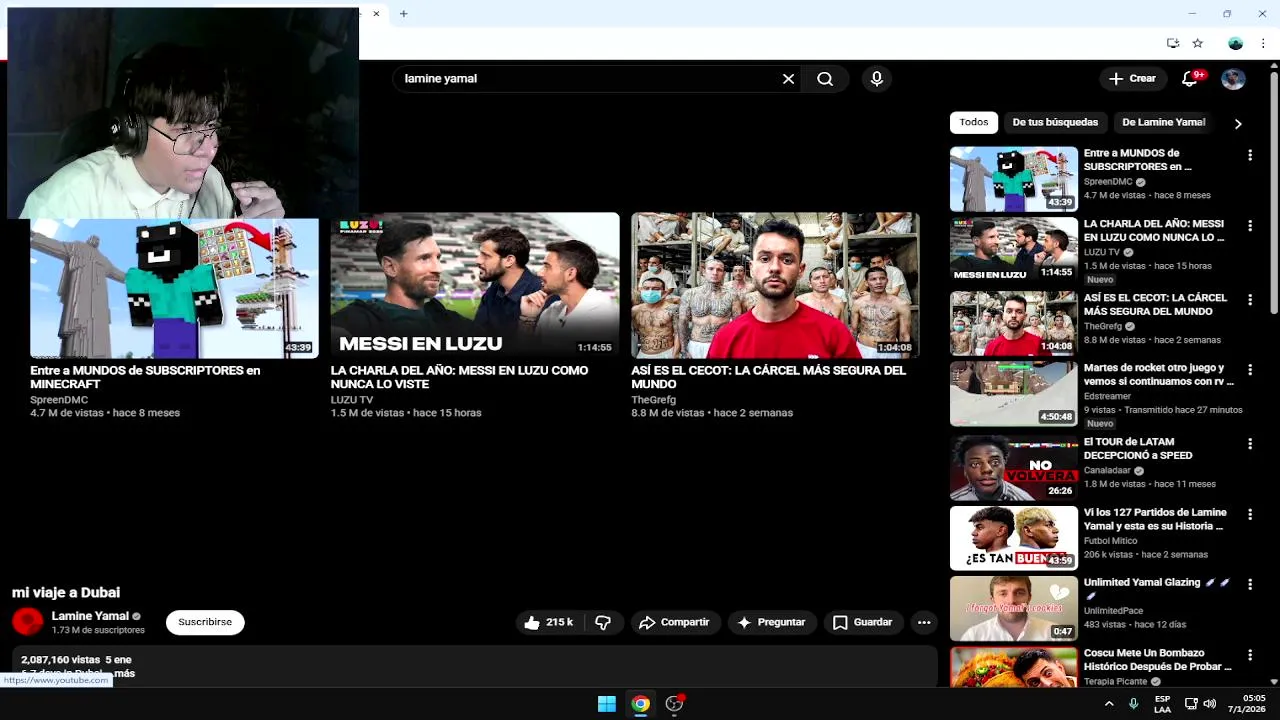The height and width of the screenshot is (720, 1280).
Task: Open options for Unlimited Yamal Glazing video
Action: coord(1249,584)
